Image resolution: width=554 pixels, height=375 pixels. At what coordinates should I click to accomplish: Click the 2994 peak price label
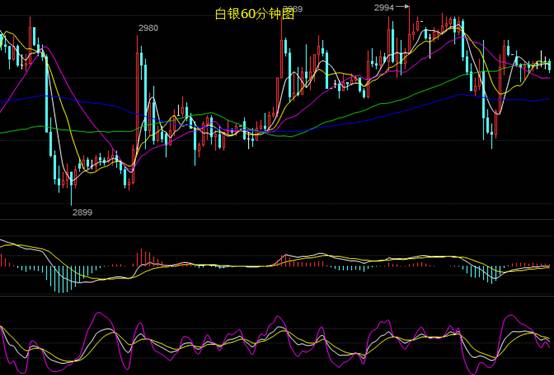point(384,8)
